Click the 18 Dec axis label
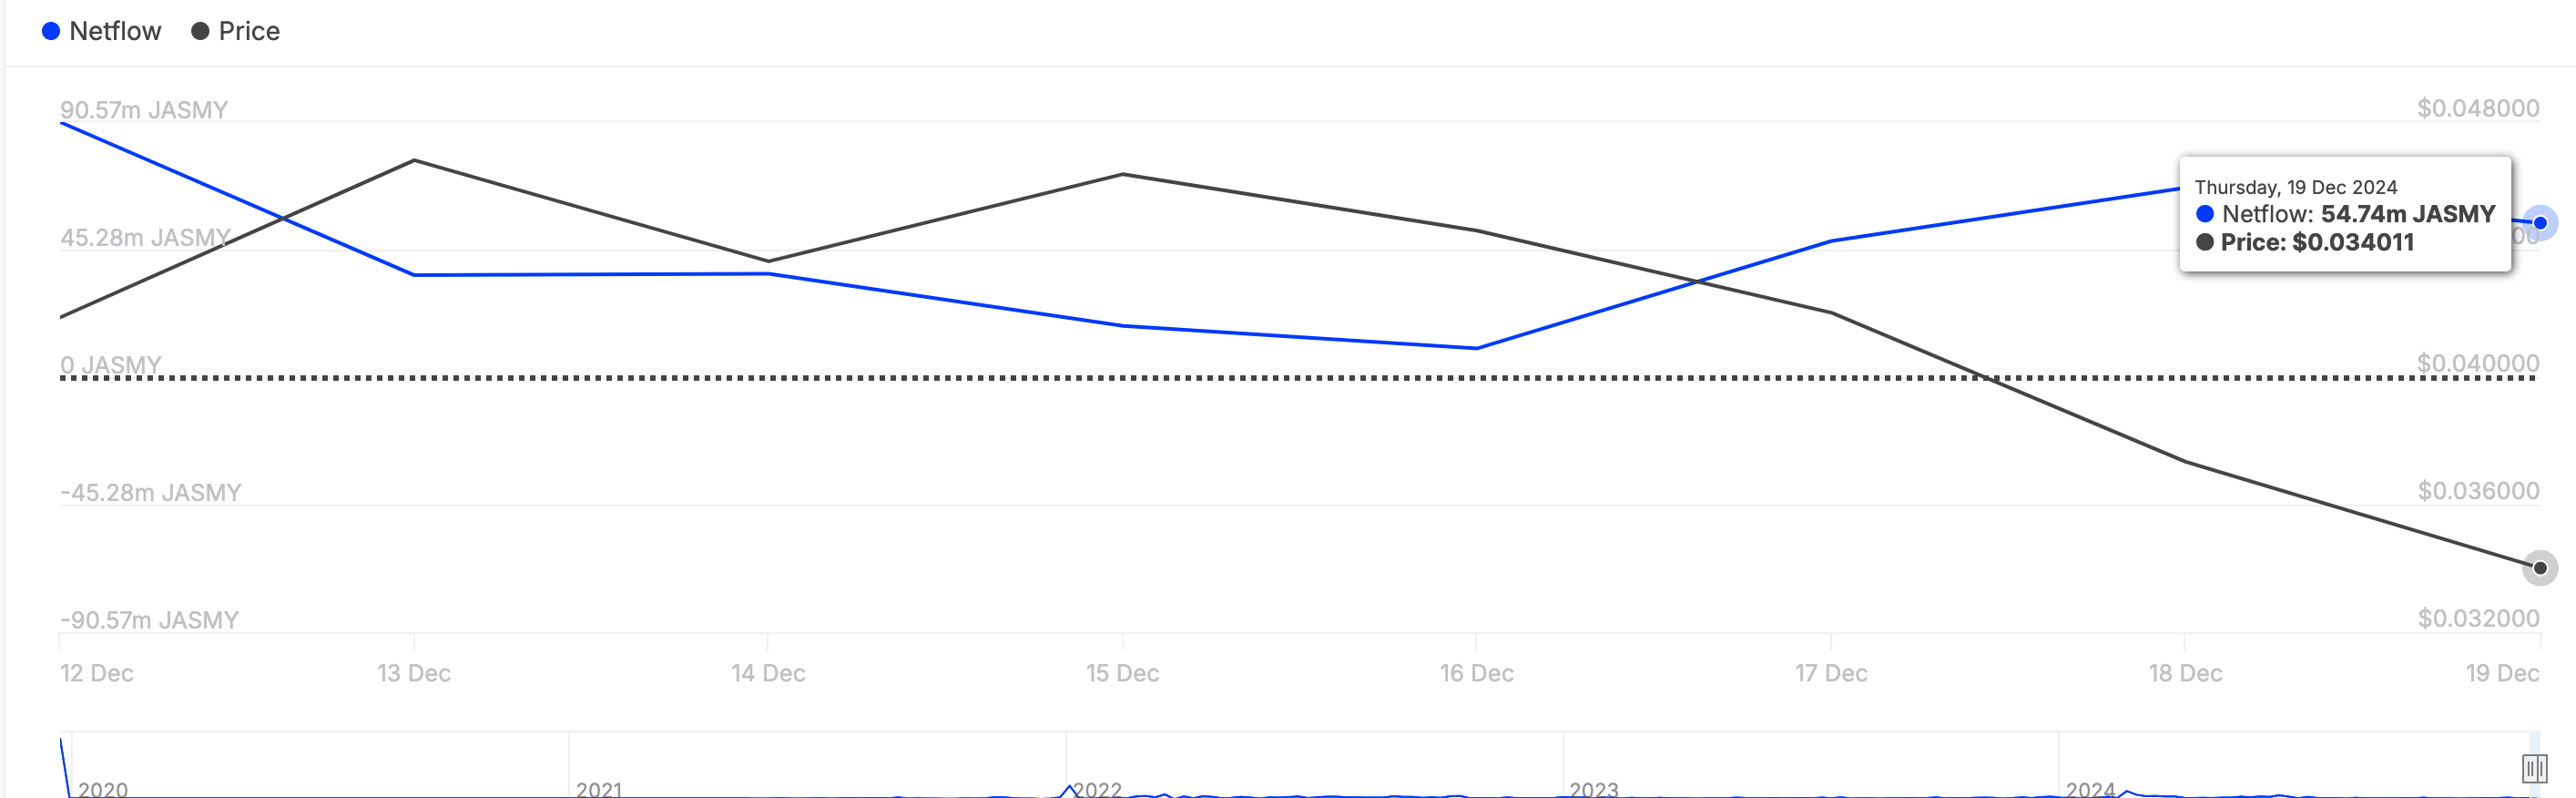Image resolution: width=2576 pixels, height=798 pixels. [x=2185, y=673]
